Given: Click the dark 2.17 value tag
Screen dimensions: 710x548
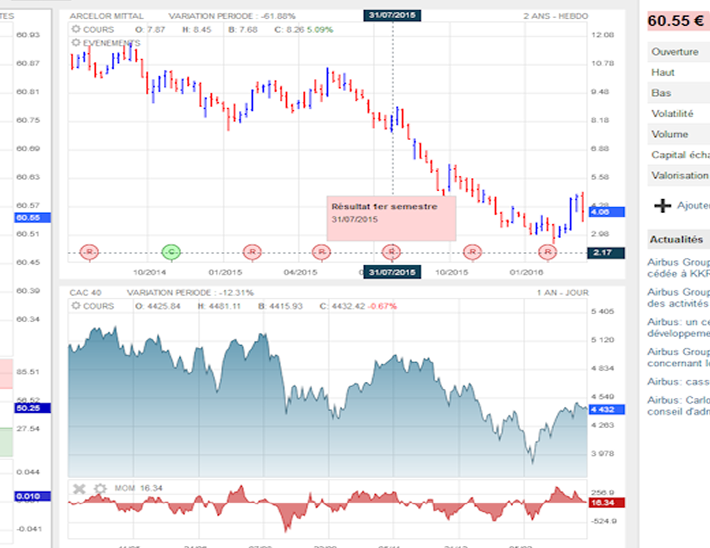Looking at the screenshot, I should click(606, 253).
